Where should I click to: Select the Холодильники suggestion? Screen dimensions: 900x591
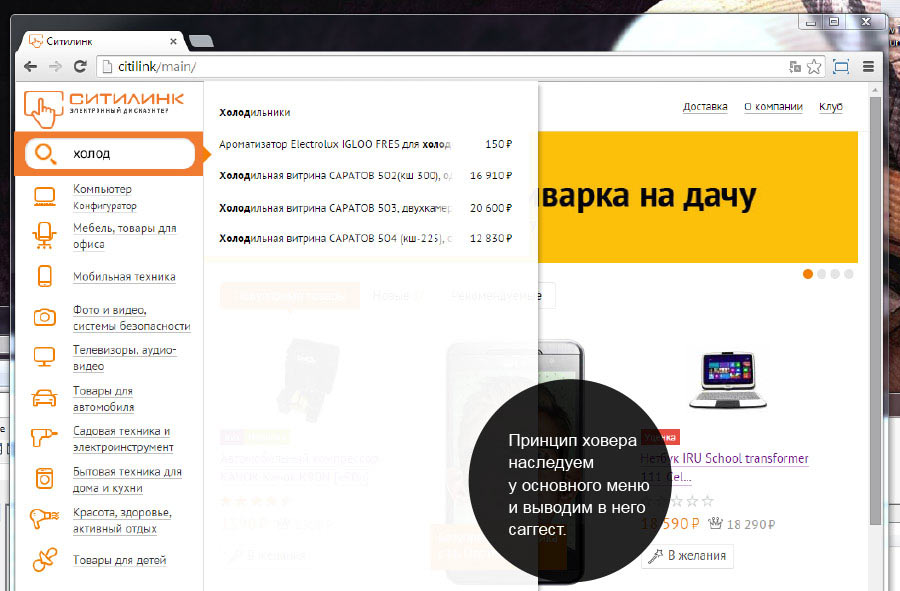254,113
